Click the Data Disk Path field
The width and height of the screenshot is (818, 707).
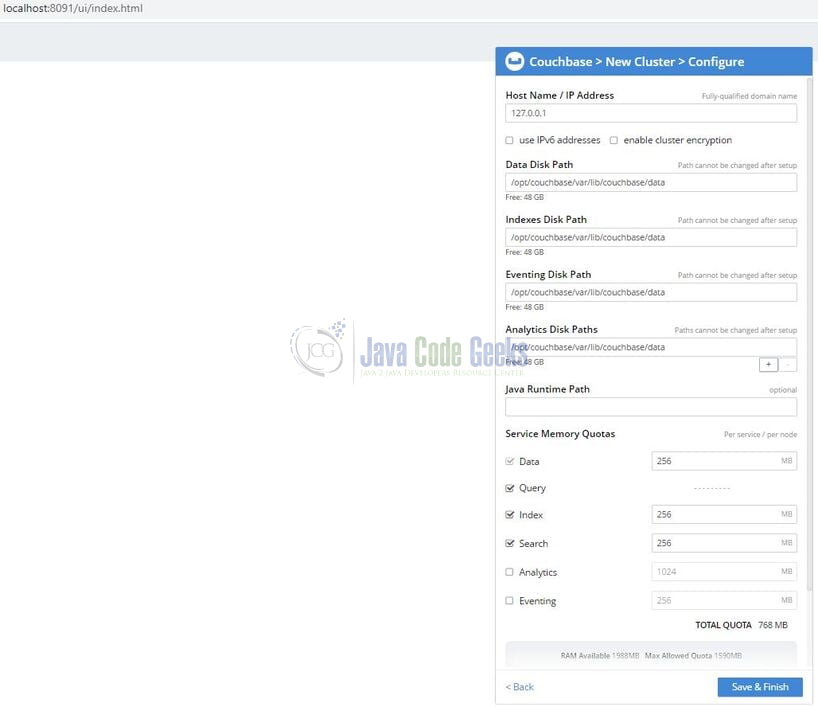coord(650,181)
